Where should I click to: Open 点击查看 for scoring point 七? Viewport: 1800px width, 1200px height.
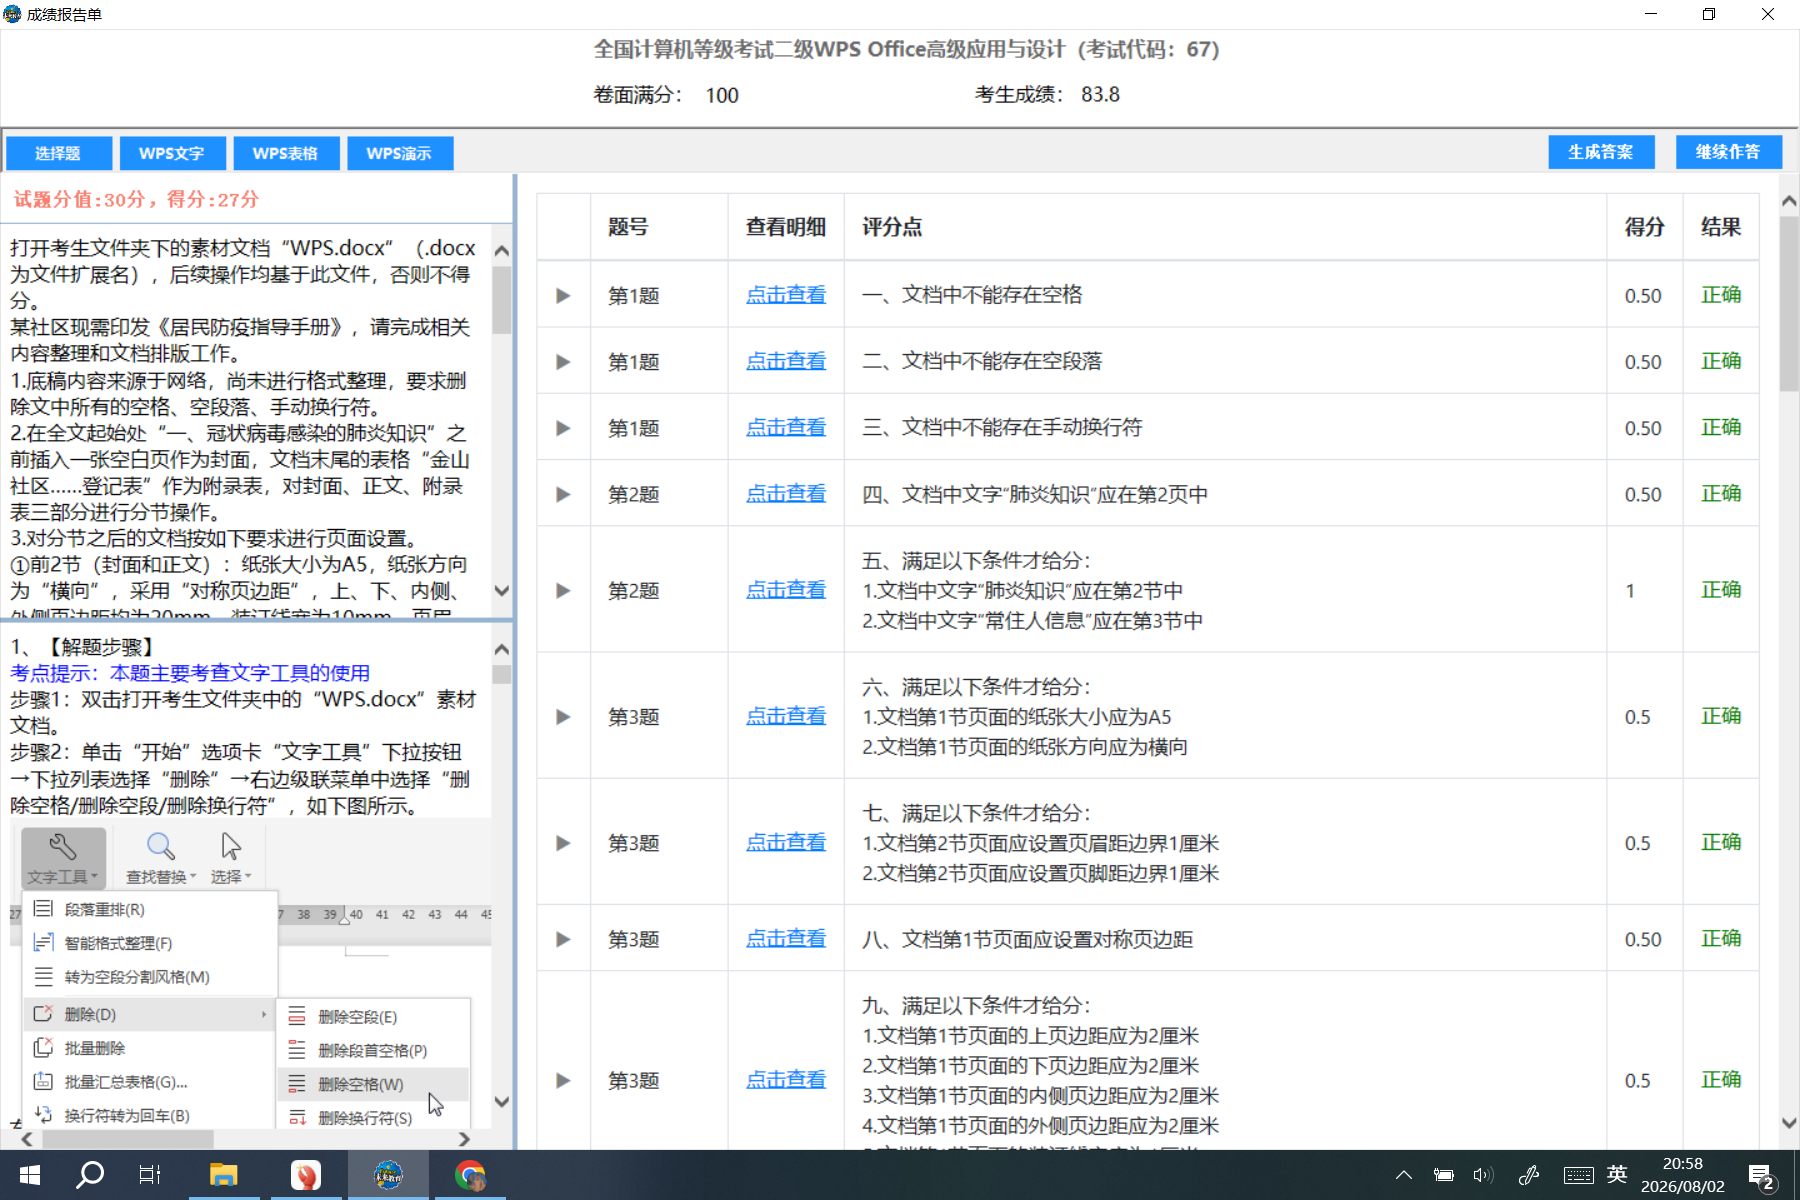point(786,842)
